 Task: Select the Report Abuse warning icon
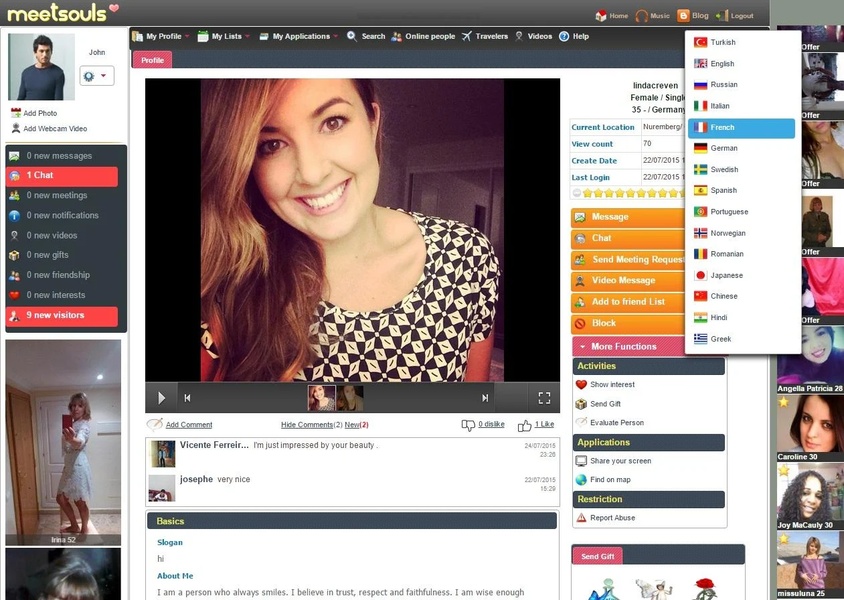[581, 518]
